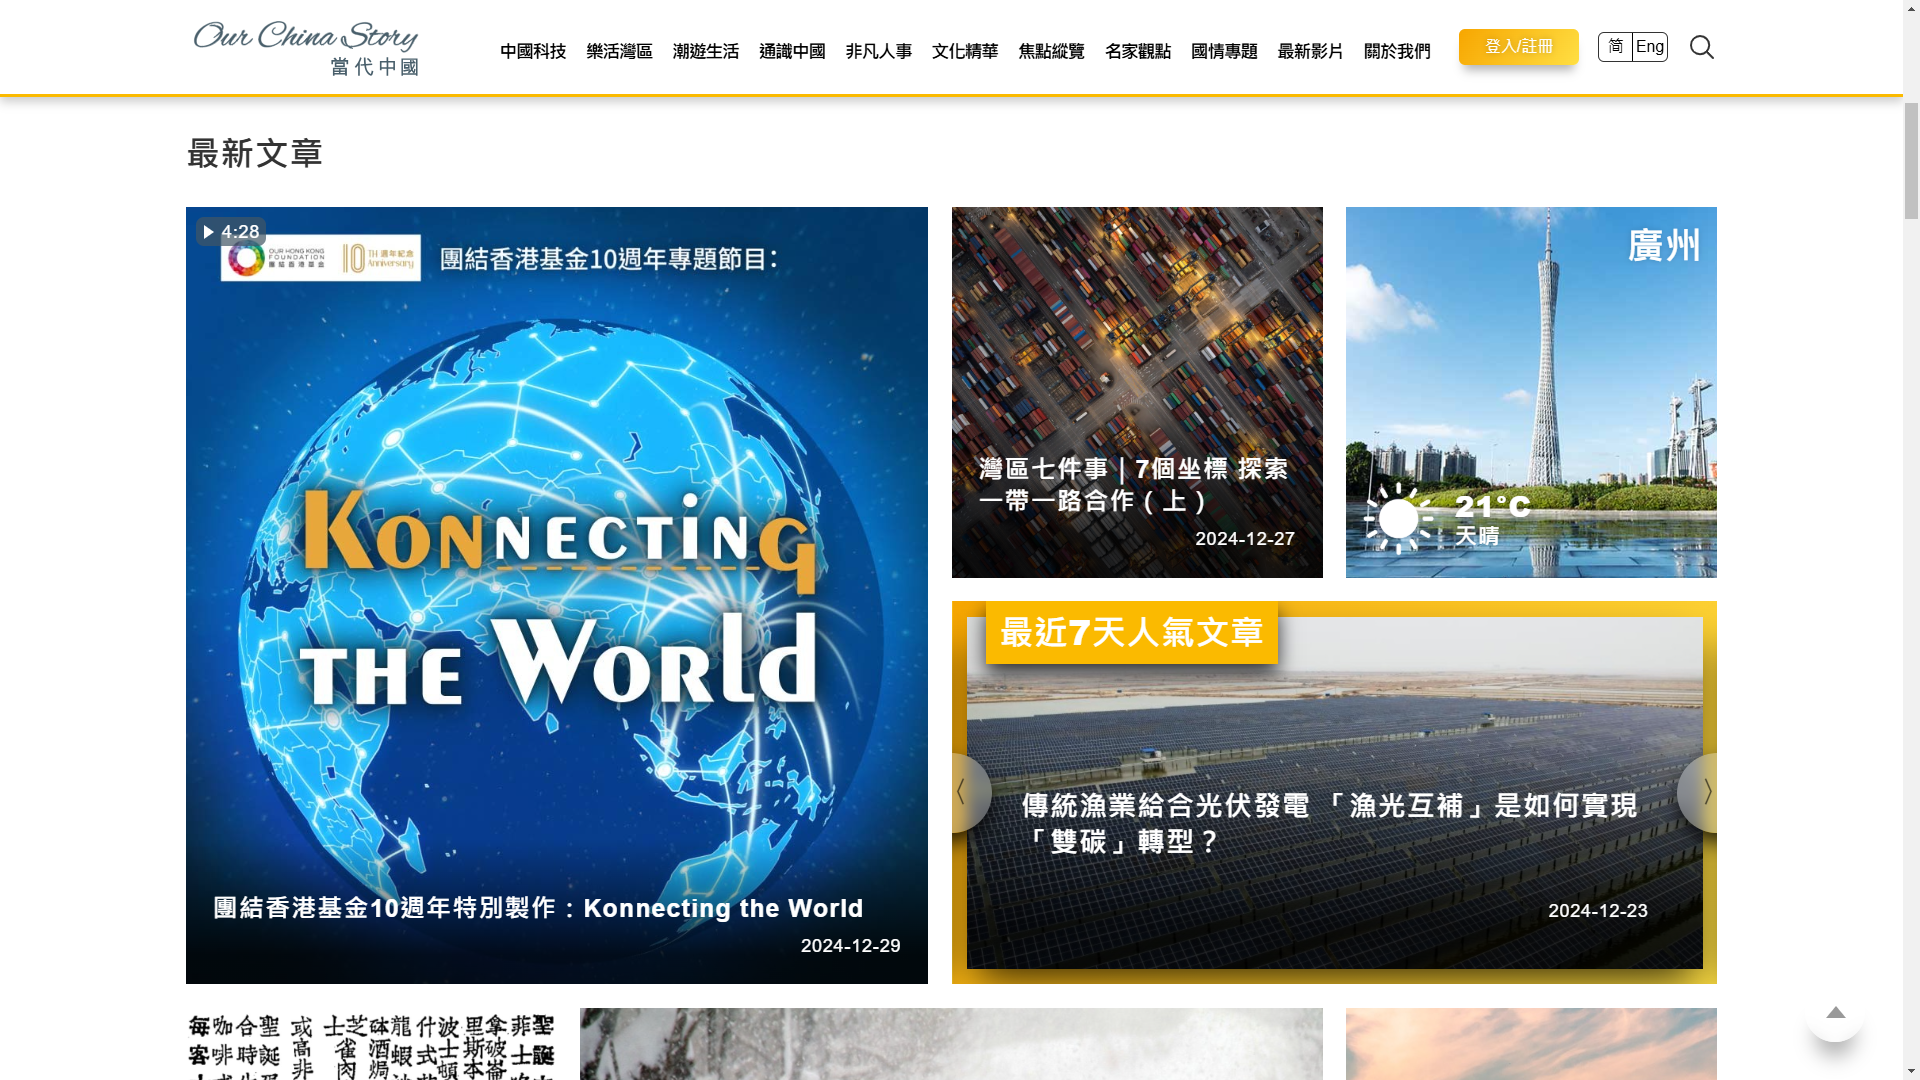Screen dimensions: 1920x1080
Task: Open the 關於我們 link
Action: pyautogui.click(x=1397, y=51)
